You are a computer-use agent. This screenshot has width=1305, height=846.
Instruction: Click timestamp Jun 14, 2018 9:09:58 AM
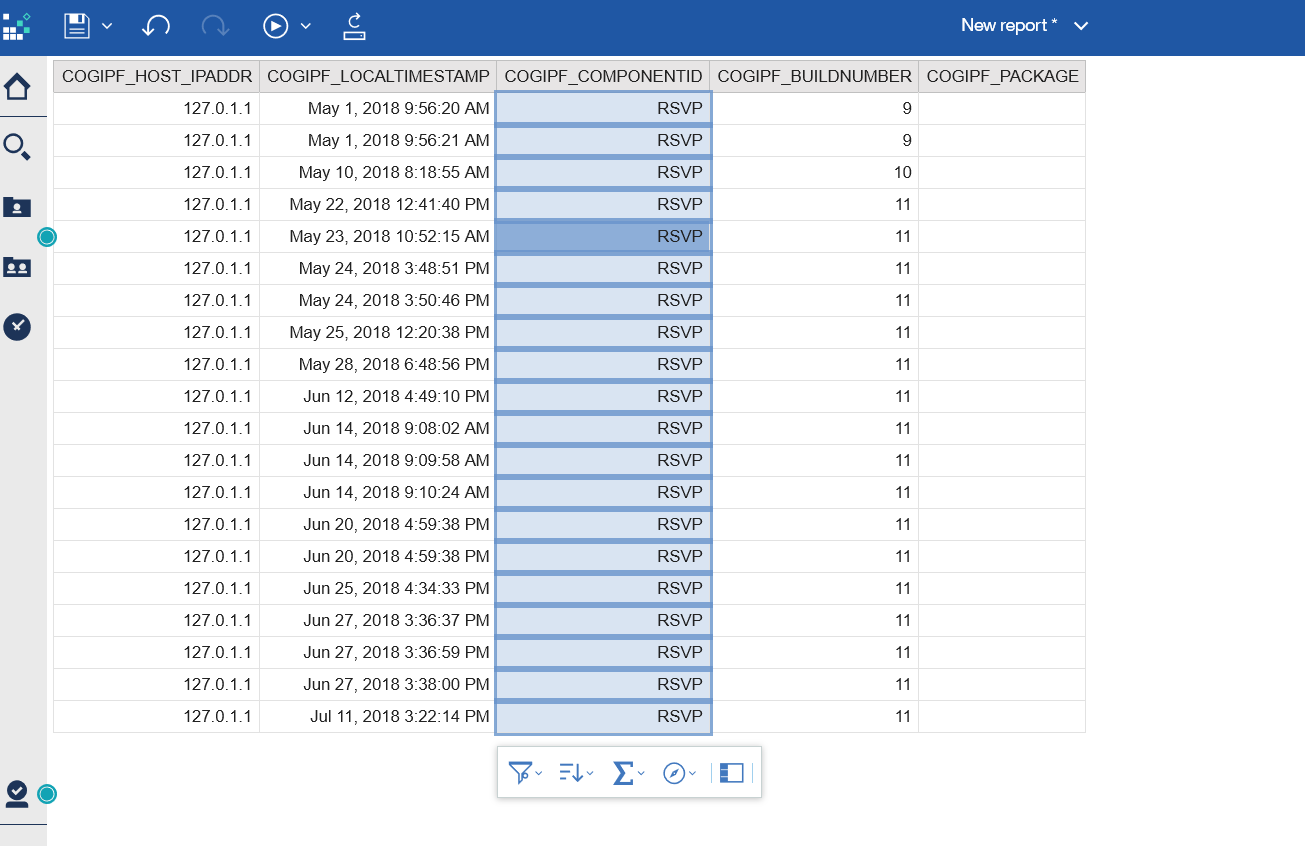(396, 460)
